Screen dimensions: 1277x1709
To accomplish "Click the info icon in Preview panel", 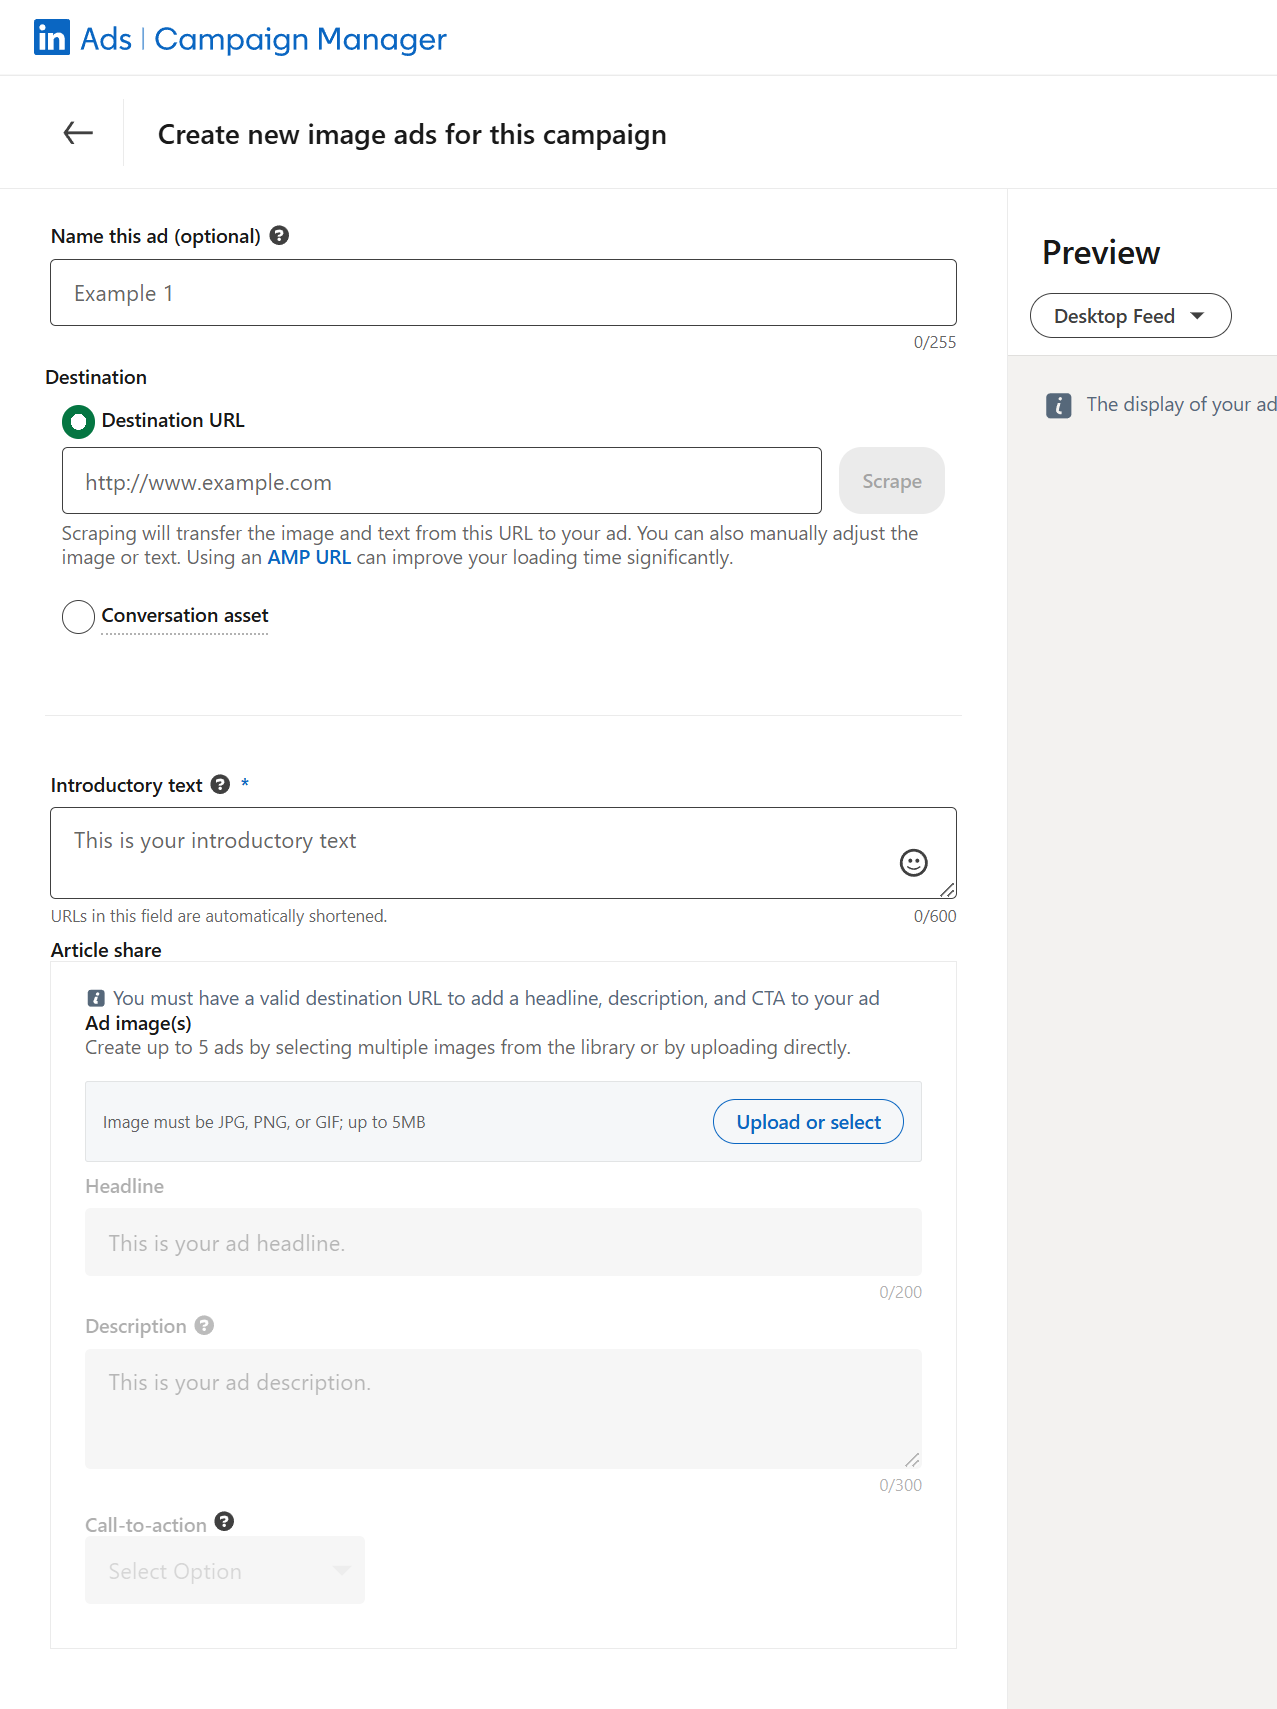I will point(1059,405).
